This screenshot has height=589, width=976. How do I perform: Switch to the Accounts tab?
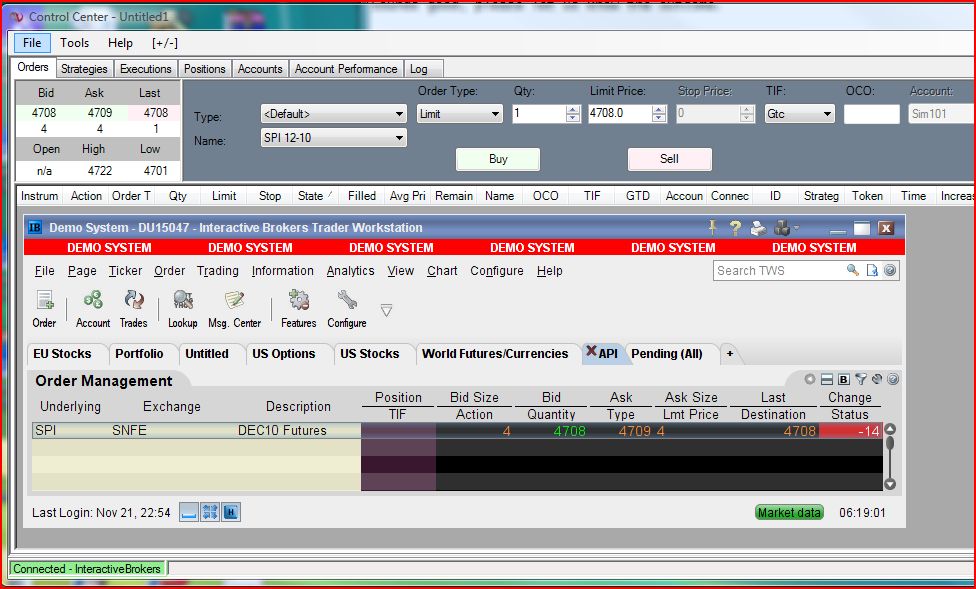click(x=260, y=68)
